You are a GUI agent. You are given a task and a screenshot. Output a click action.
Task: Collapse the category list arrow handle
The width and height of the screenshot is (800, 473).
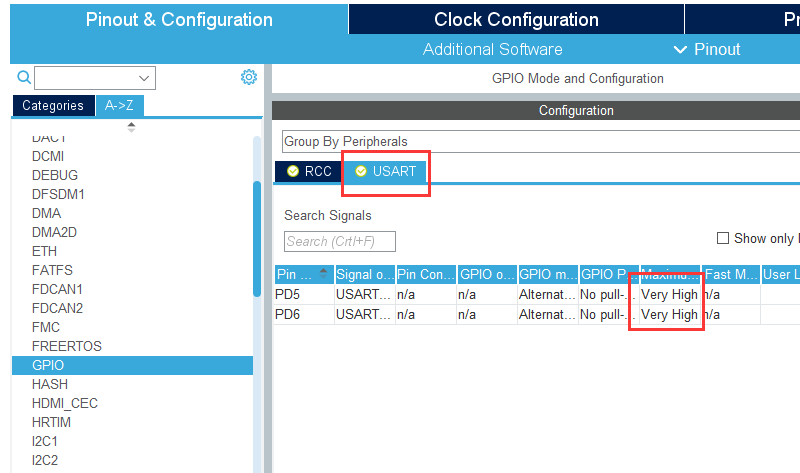131,127
